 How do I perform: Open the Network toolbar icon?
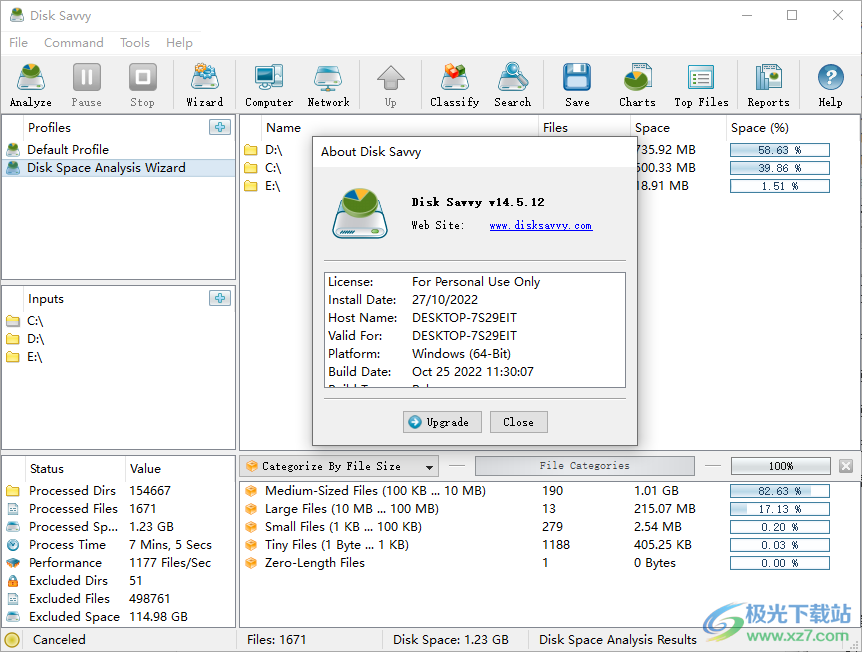(328, 85)
